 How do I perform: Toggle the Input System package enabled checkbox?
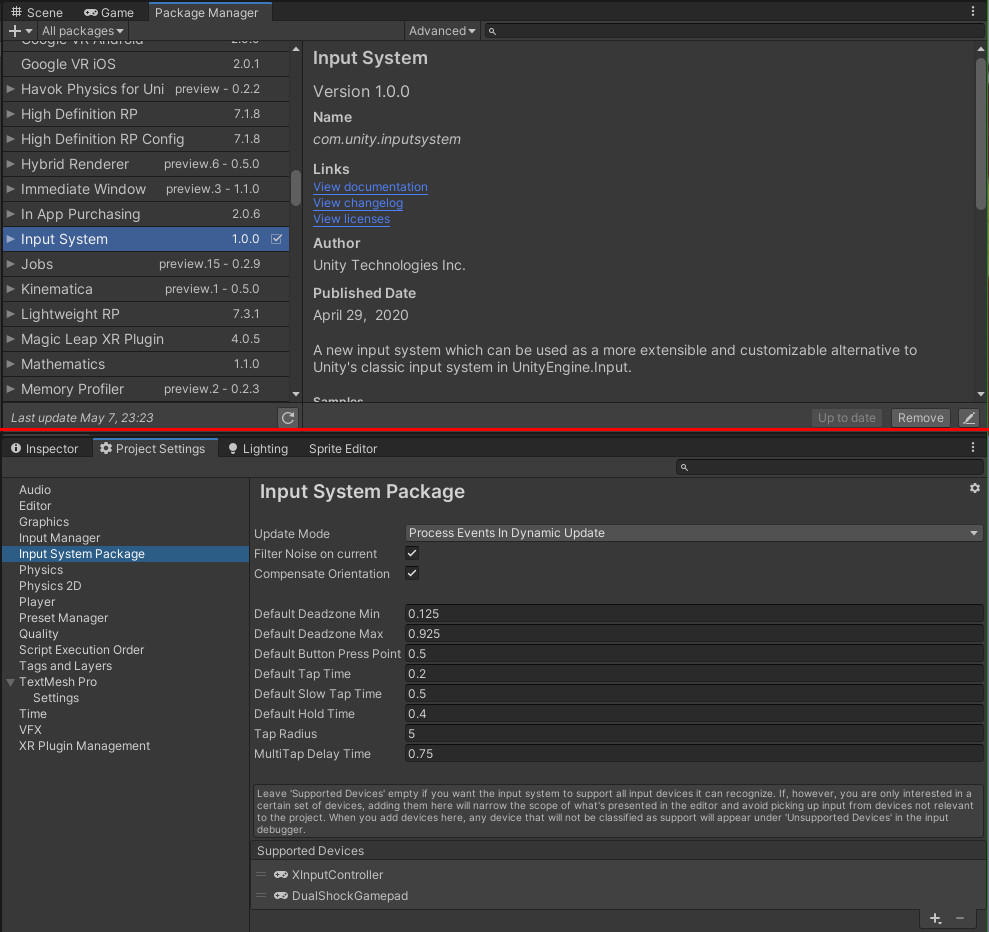pos(276,239)
